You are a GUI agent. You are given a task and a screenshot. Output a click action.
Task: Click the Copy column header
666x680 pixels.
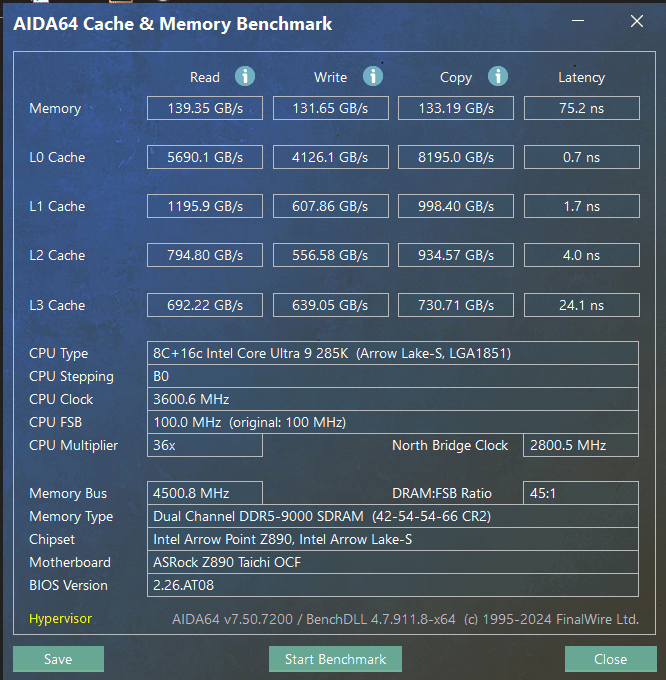(x=456, y=78)
